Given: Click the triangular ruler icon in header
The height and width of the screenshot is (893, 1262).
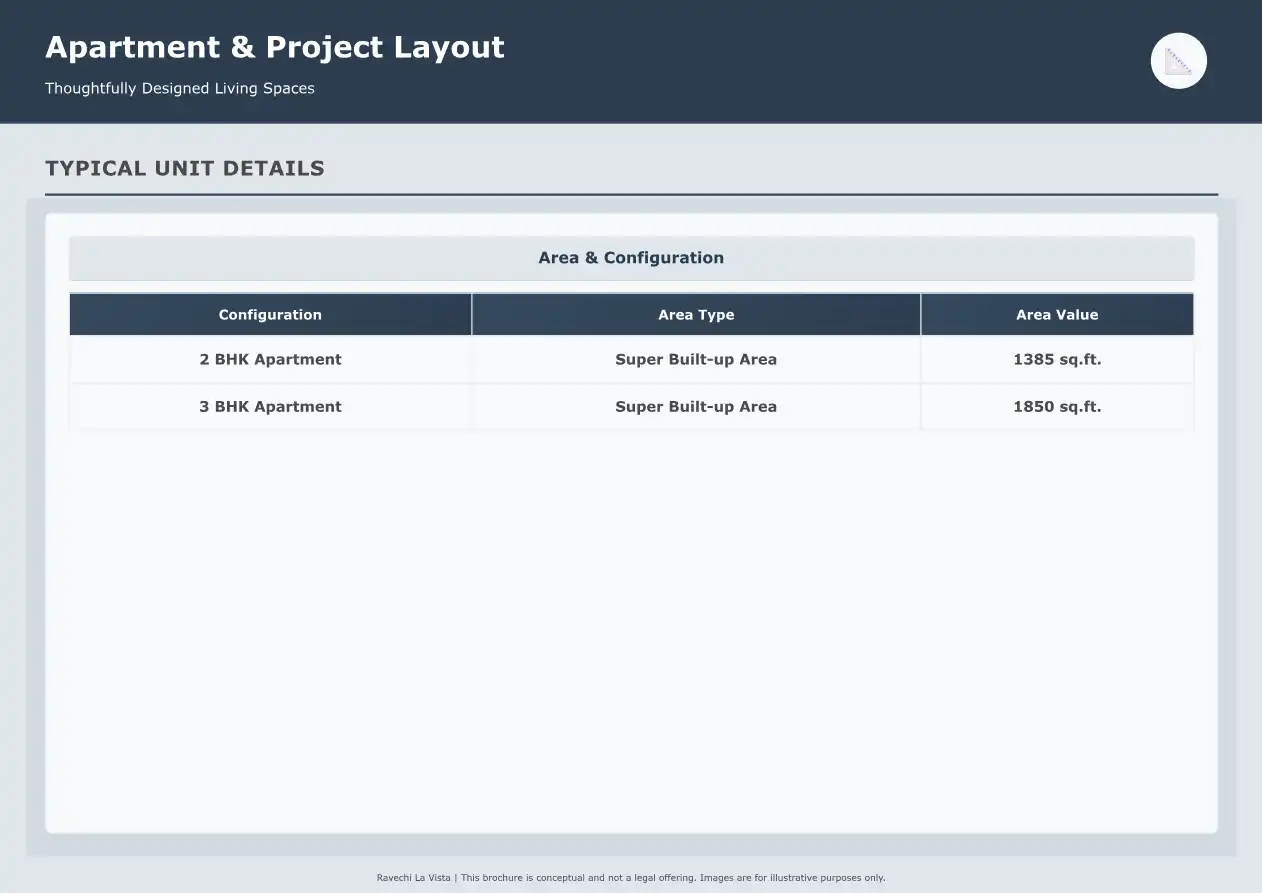Looking at the screenshot, I should coord(1179,61).
